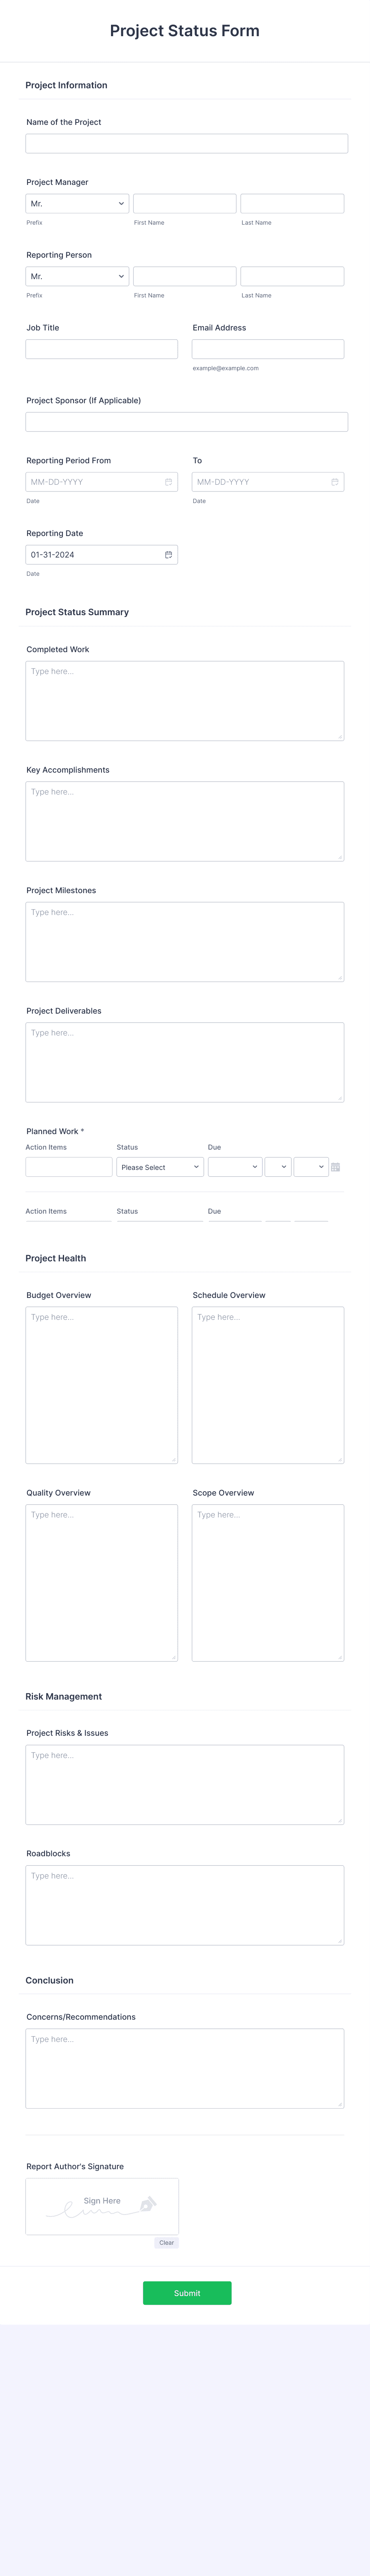Open calendar icon in the To date field
Image resolution: width=370 pixels, height=2576 pixels.
335,482
